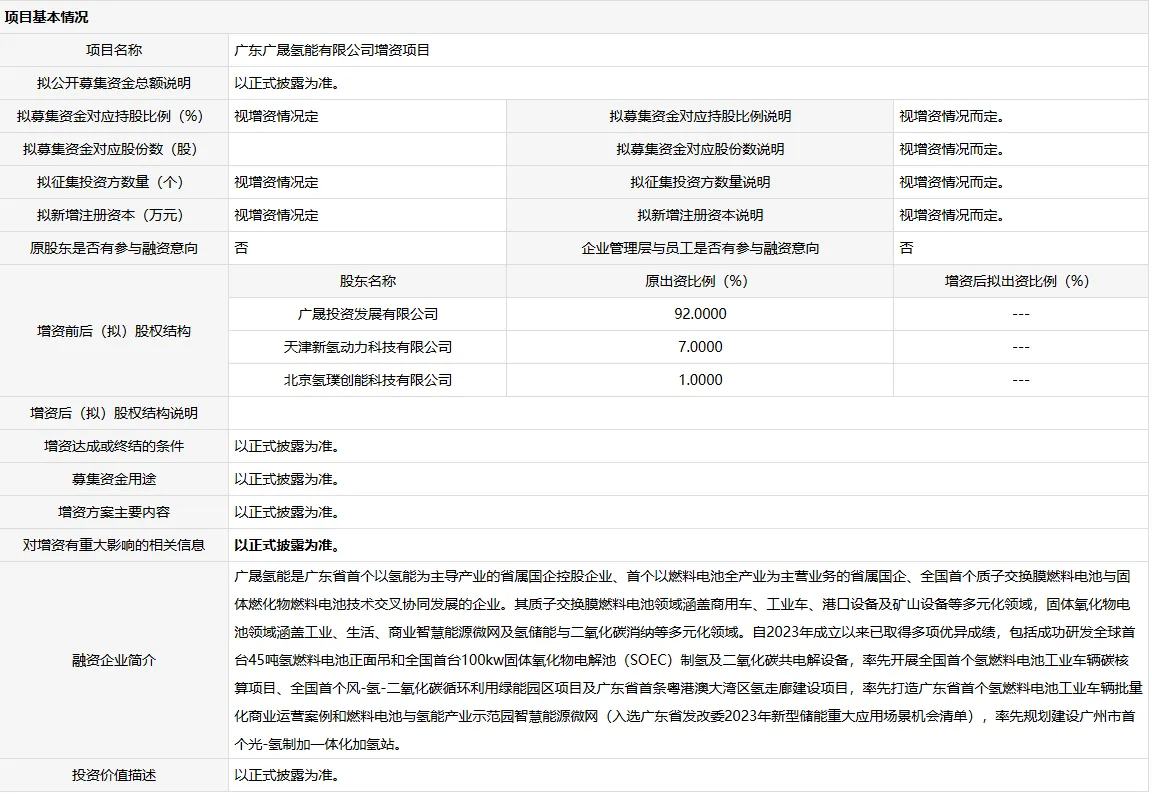This screenshot has height=794, width=1152.
Task: Select the 增资方案主要内容 label
Action: 114,513
